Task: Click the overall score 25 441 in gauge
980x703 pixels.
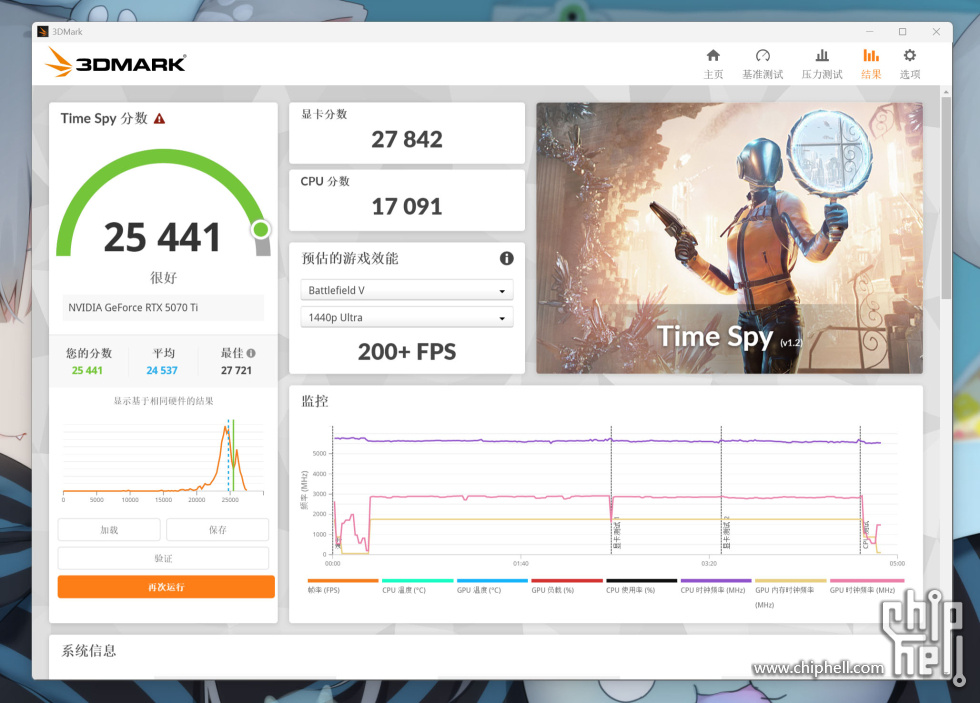Action: click(x=162, y=237)
